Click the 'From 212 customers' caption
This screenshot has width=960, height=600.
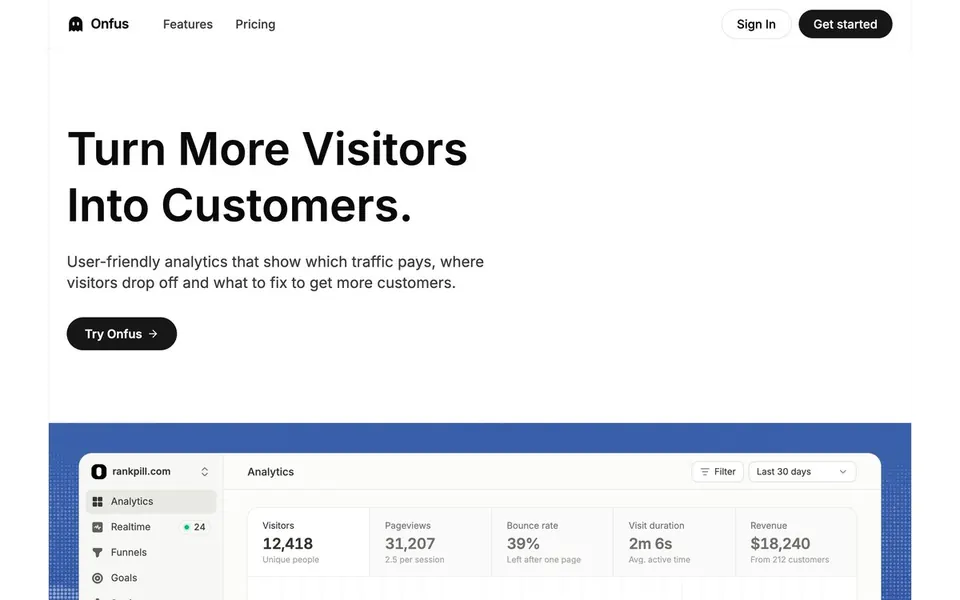[x=790, y=560]
